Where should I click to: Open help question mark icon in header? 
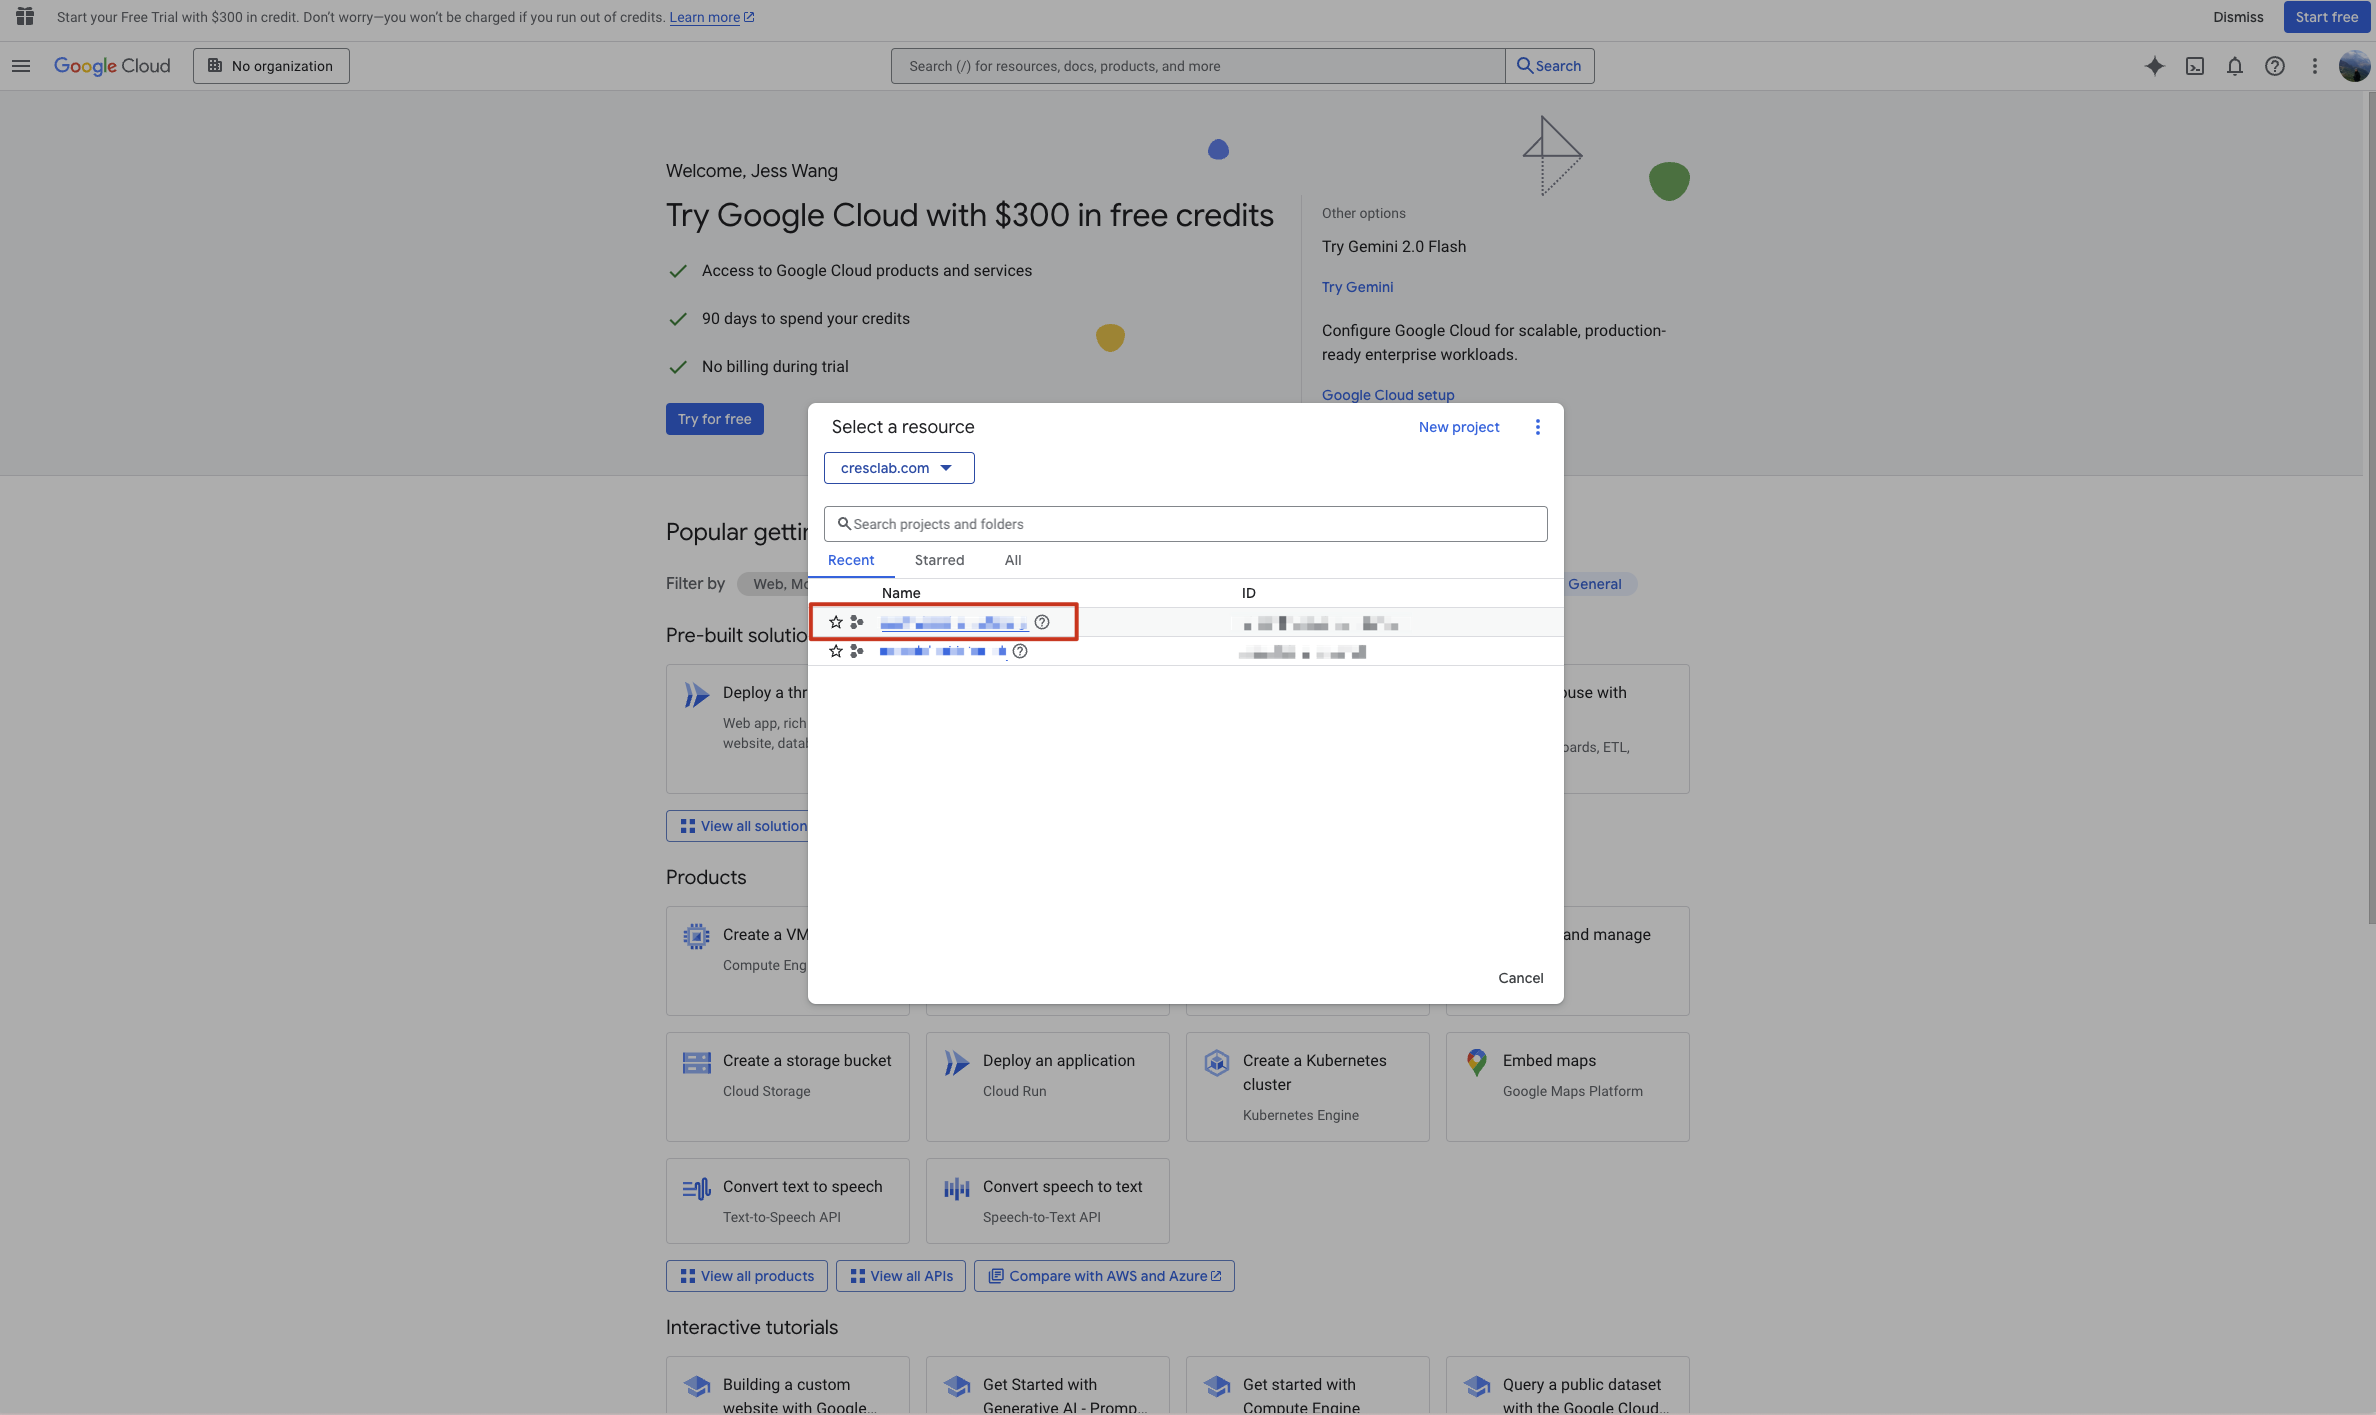click(x=2275, y=66)
